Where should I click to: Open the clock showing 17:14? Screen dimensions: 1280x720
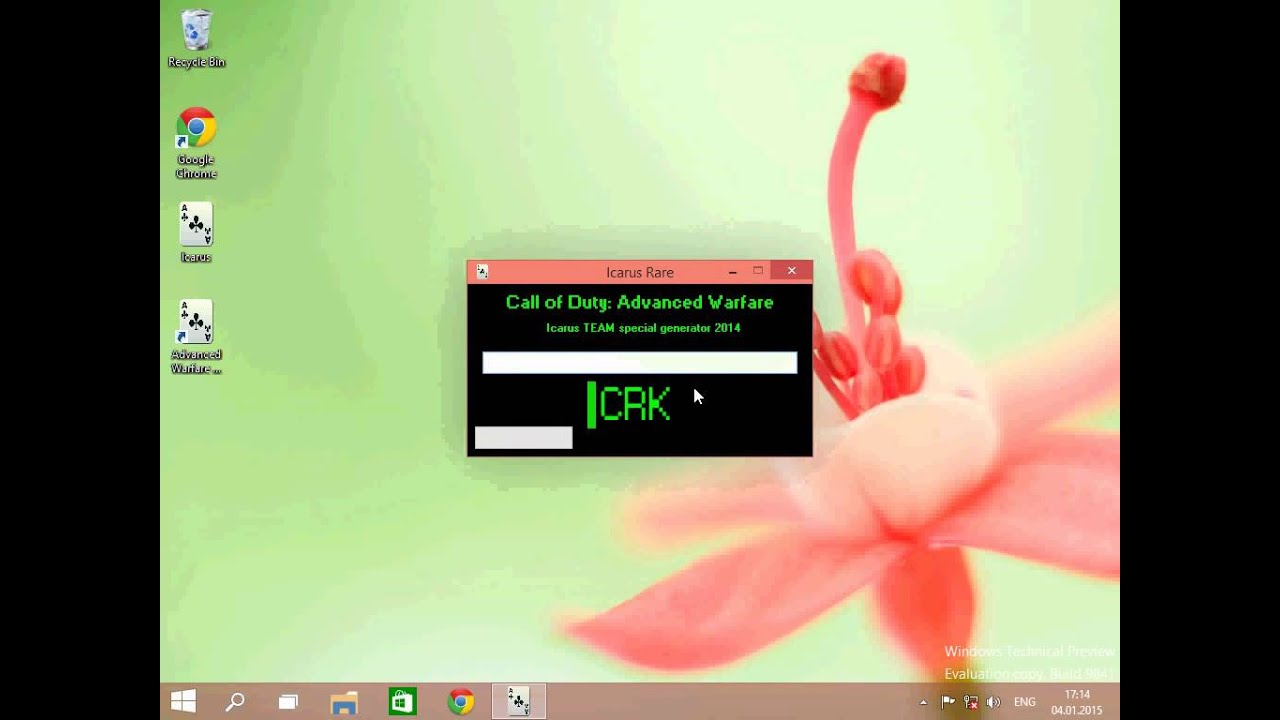click(1077, 702)
